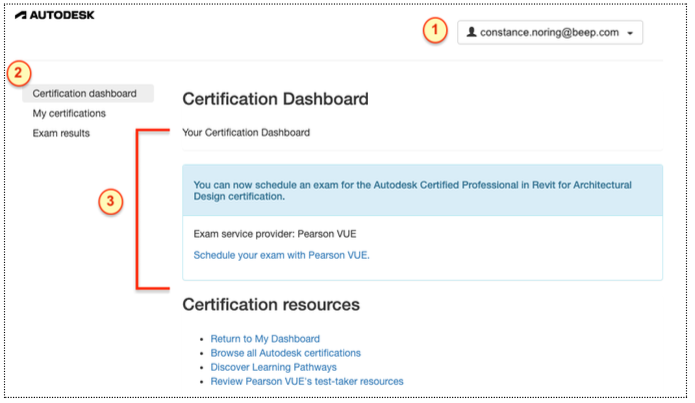Go to Exam results in the sidebar
This screenshot has width=695, height=403.
(x=61, y=133)
